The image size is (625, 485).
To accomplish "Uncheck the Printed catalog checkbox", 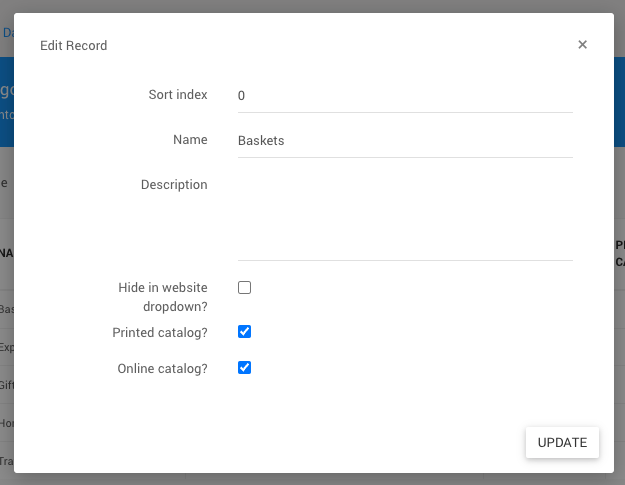I will pos(244,332).
